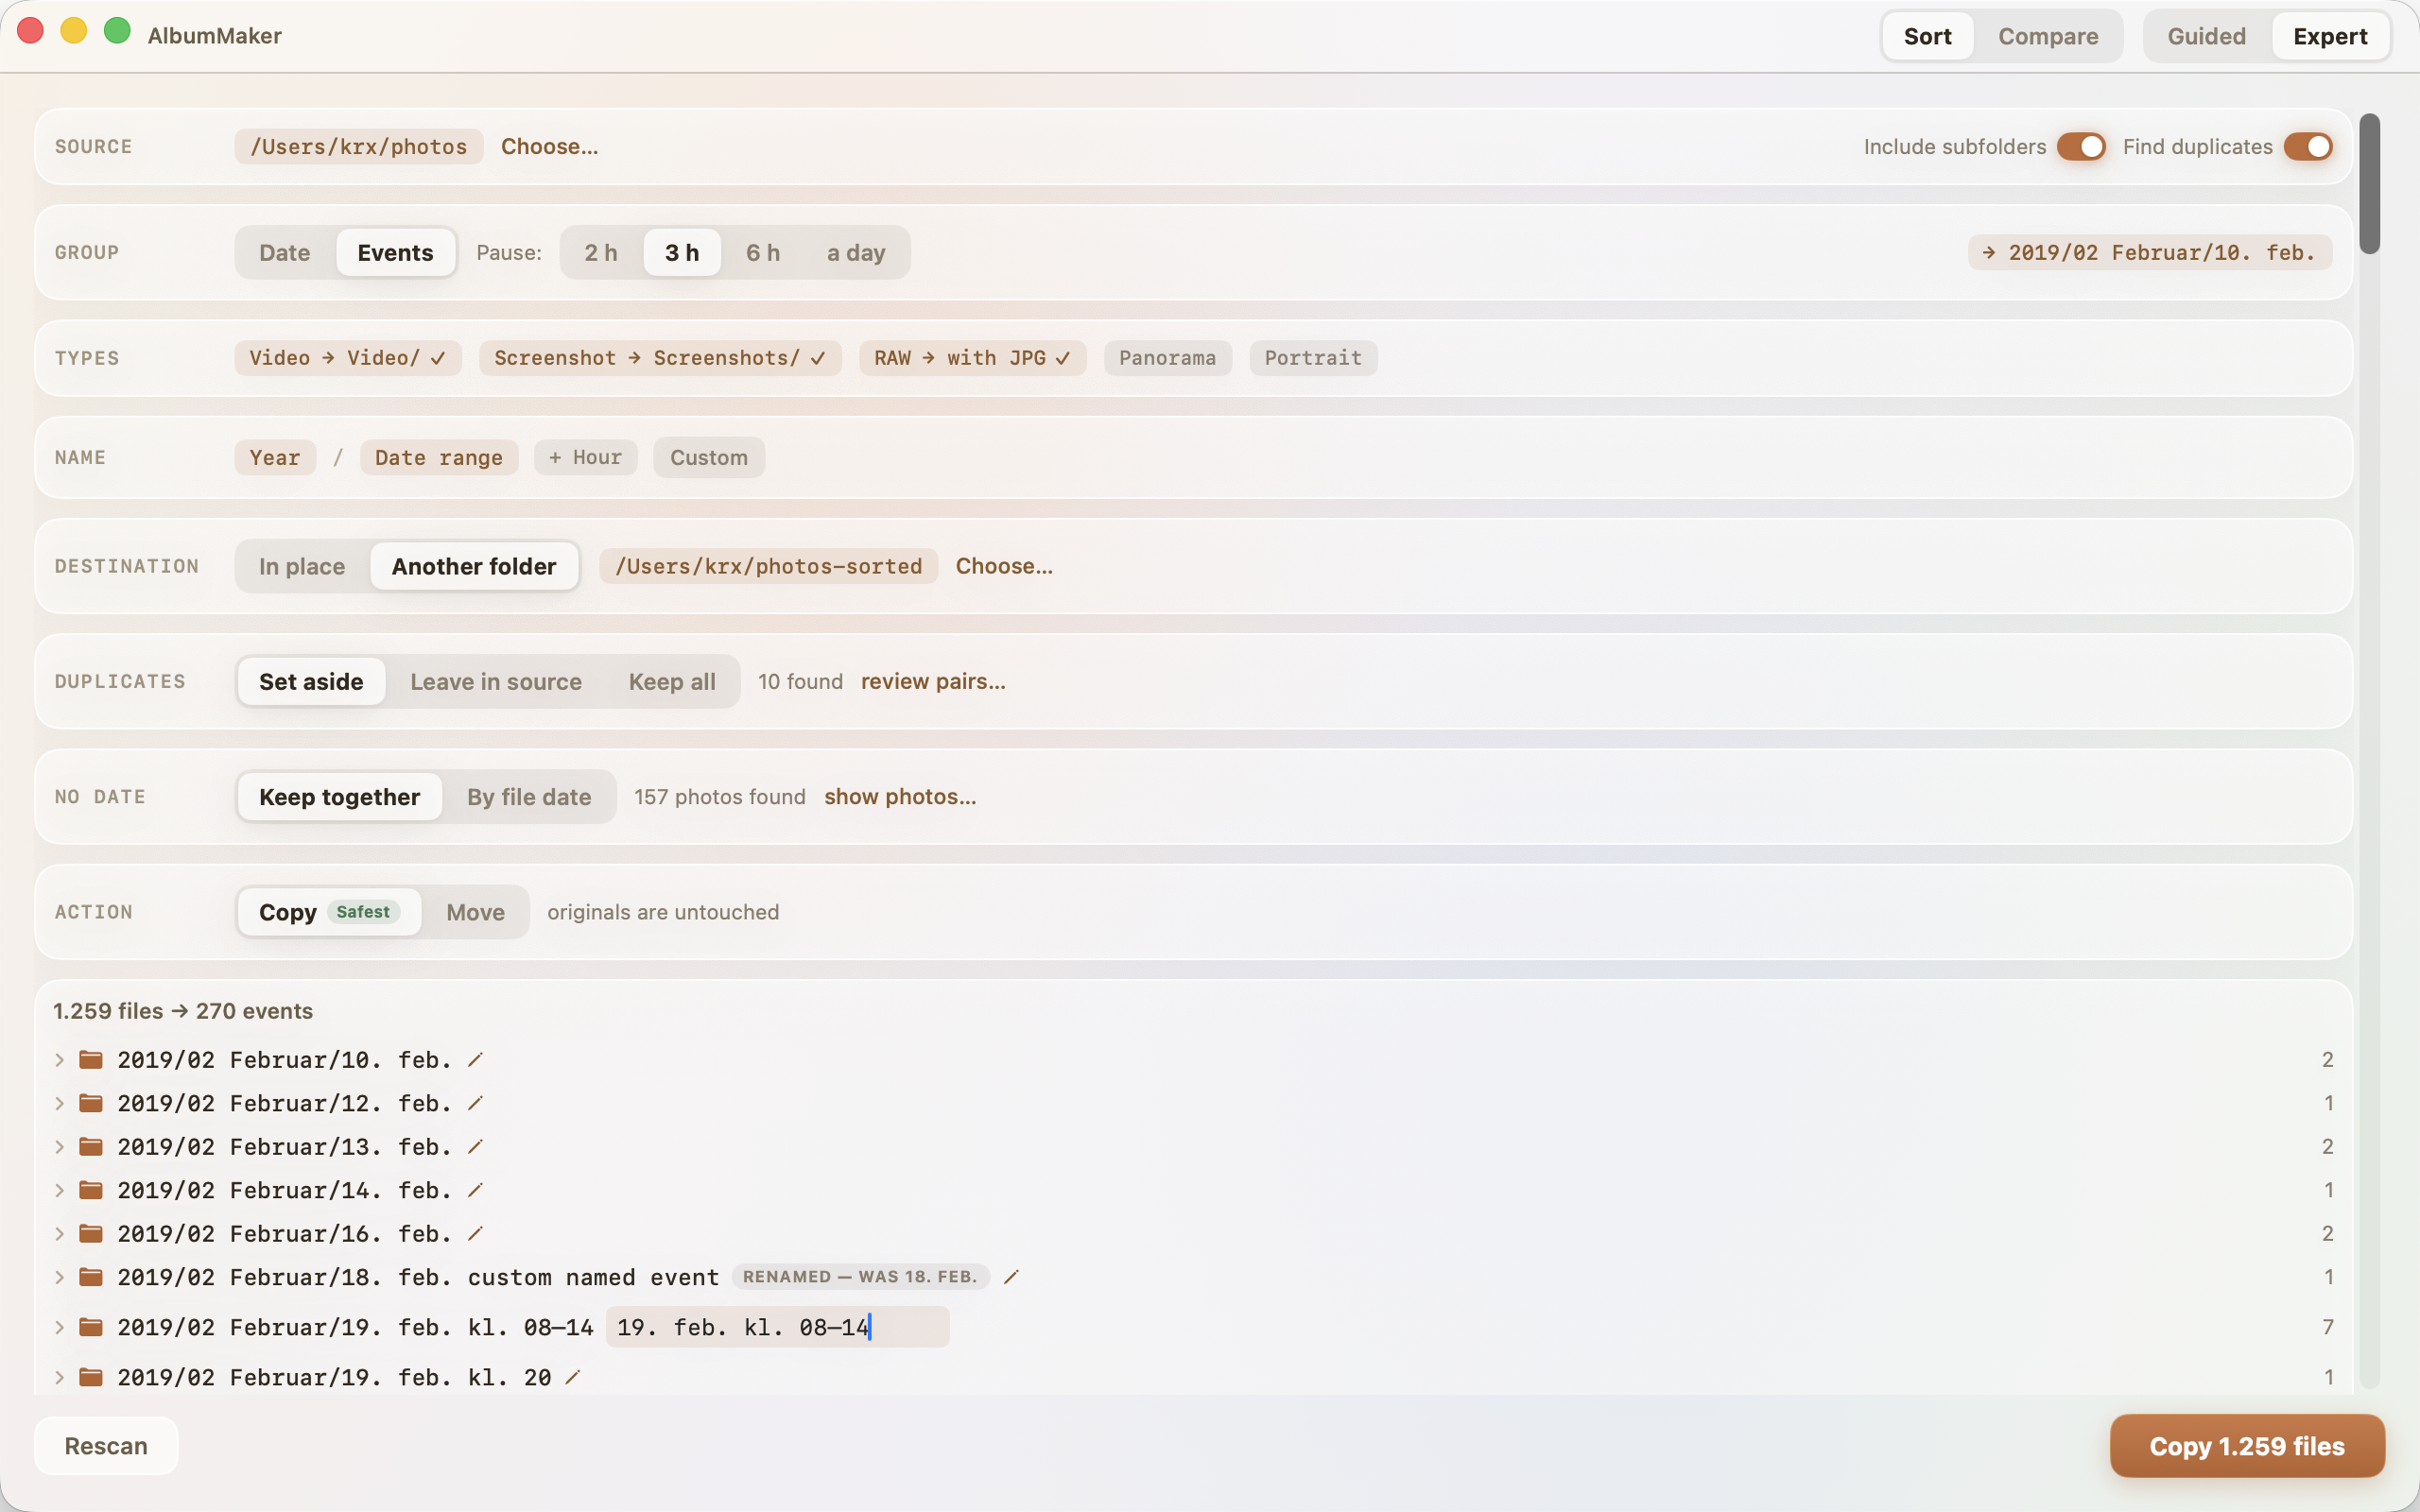
Task: Expand 2019/02 Februar/10. feb. folder
Action: [60, 1059]
